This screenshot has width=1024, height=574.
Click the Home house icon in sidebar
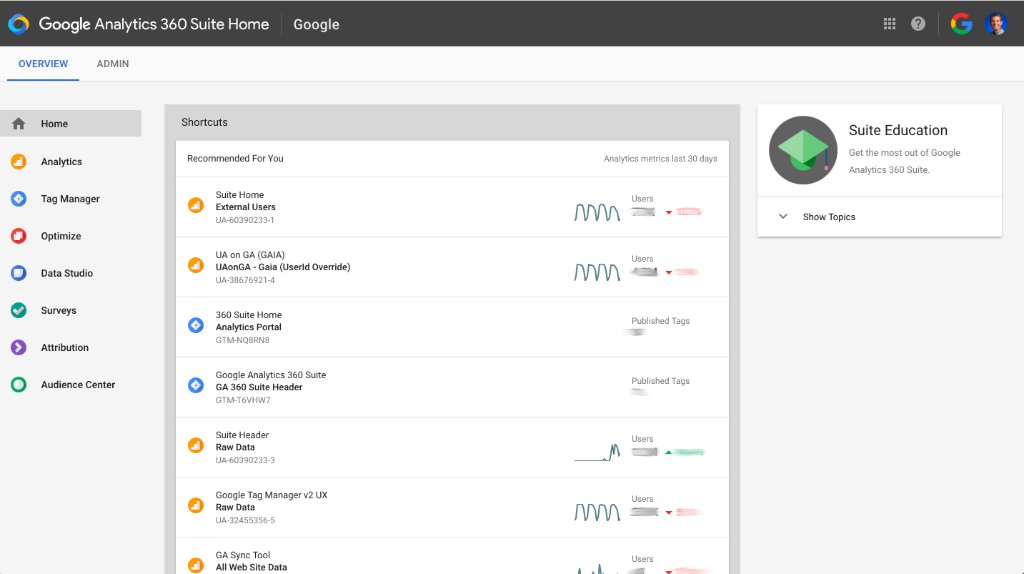[18, 123]
